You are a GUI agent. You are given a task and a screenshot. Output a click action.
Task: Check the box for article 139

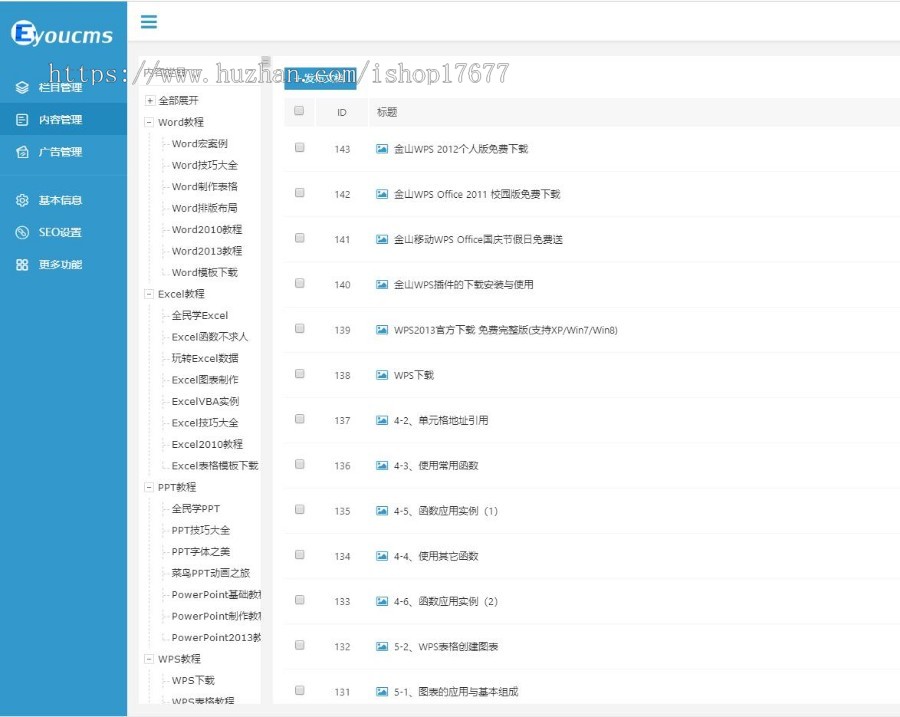(299, 328)
